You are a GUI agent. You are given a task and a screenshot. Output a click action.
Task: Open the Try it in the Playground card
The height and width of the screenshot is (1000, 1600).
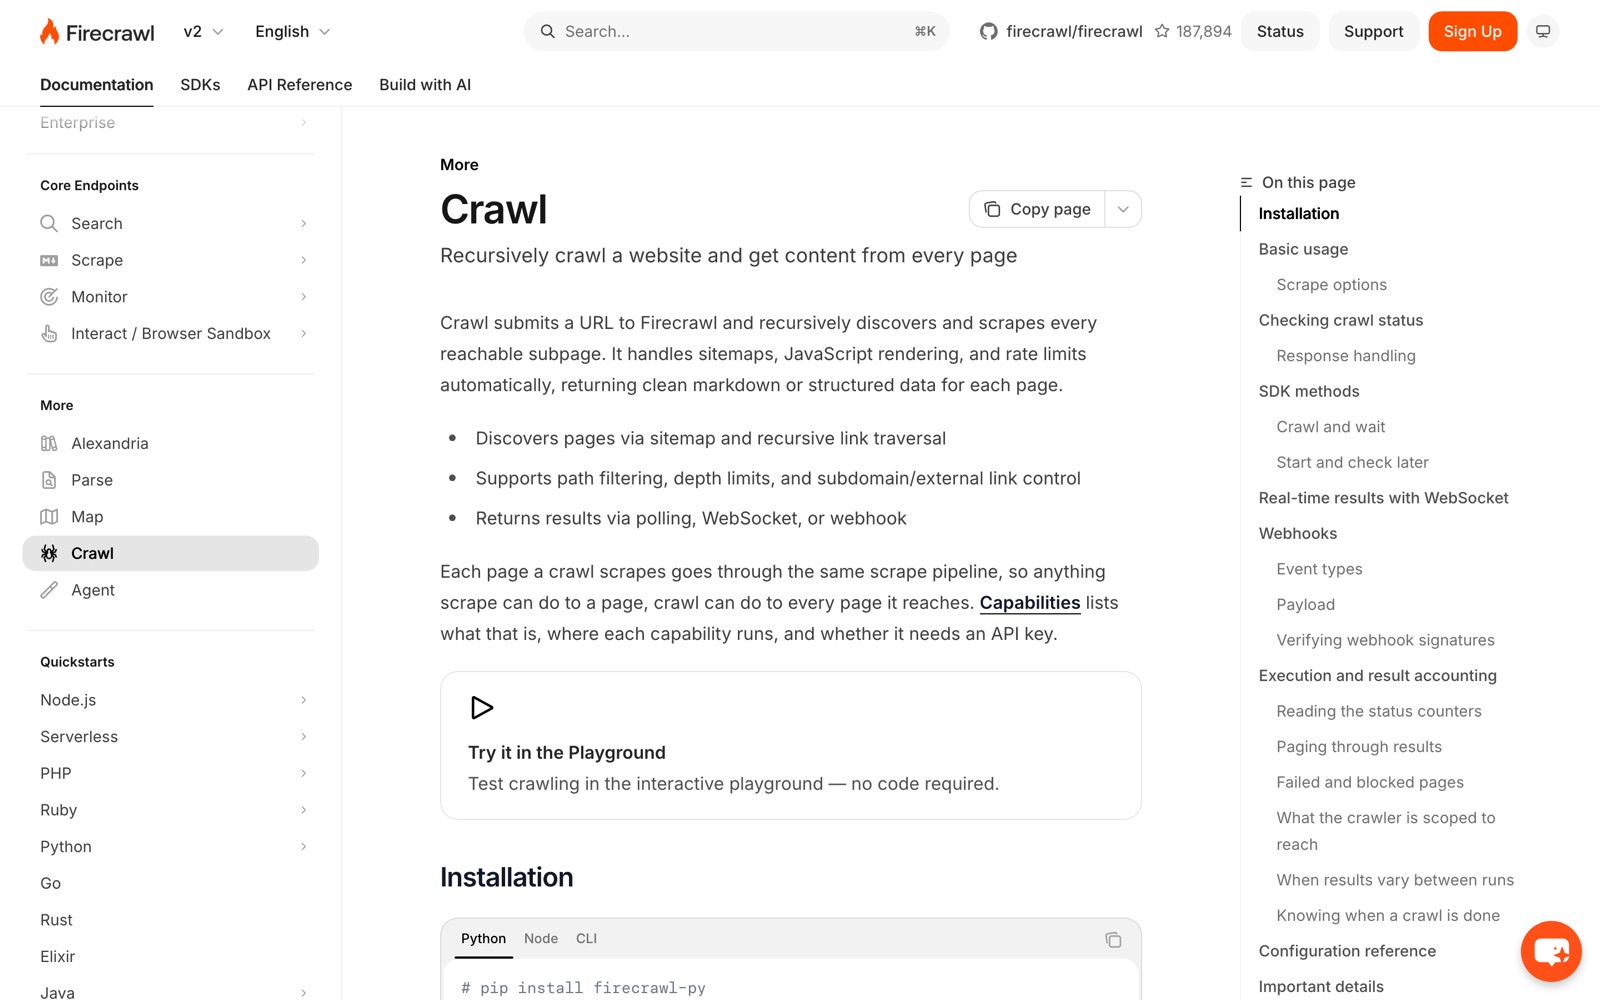tap(790, 746)
